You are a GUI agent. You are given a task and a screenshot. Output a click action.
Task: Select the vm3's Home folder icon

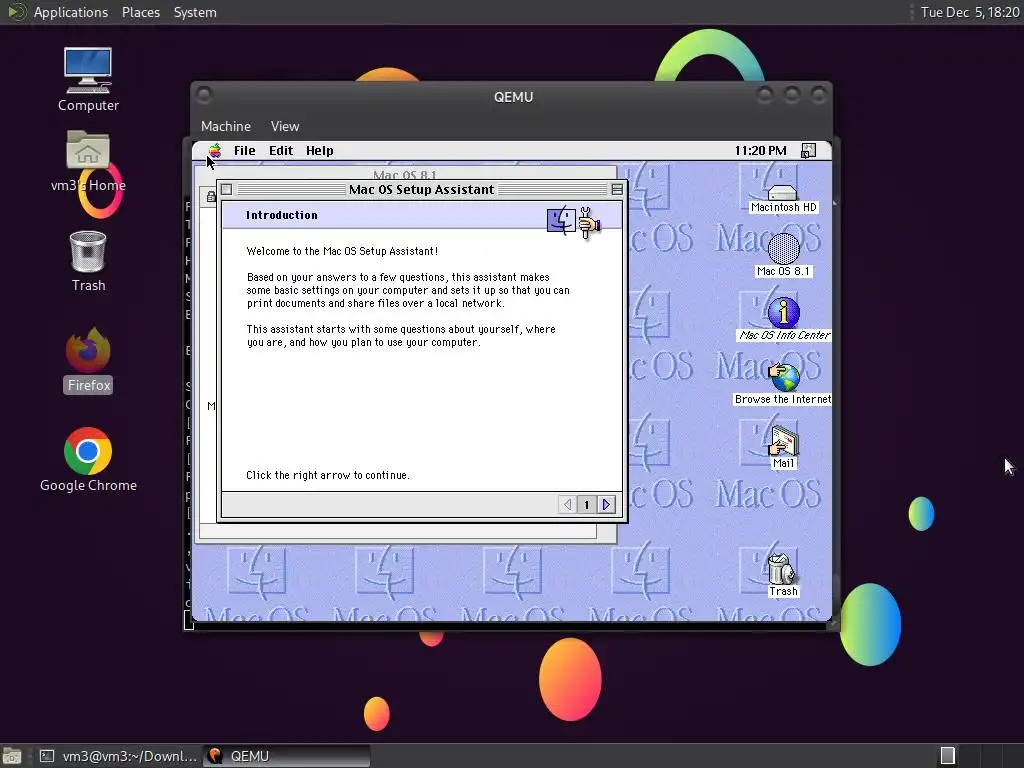88,161
